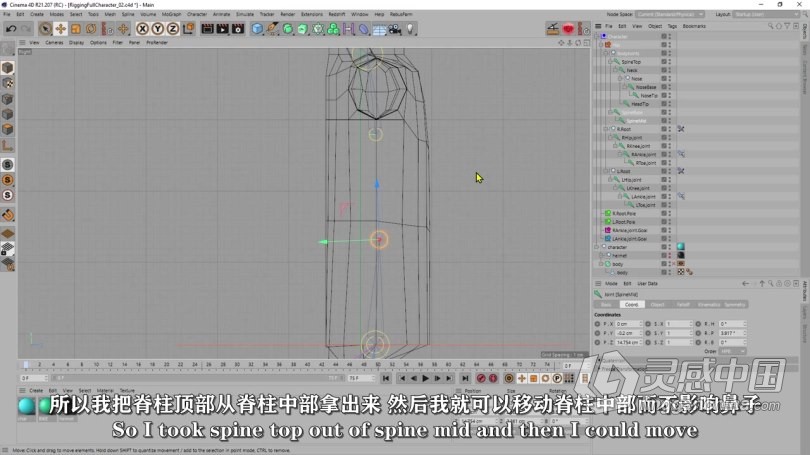The width and height of the screenshot is (810, 455).
Task: Open the File menu
Action: 7,14
